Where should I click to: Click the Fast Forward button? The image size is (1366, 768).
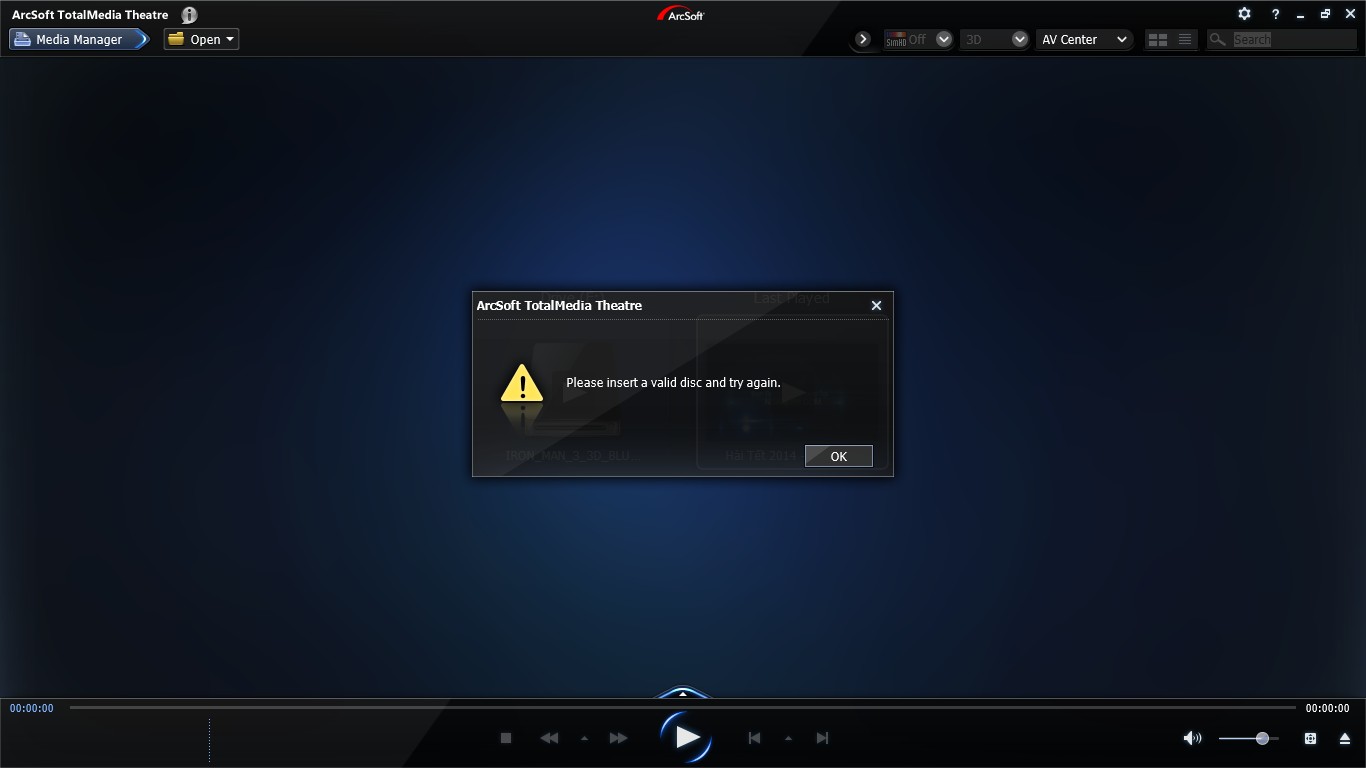[619, 738]
